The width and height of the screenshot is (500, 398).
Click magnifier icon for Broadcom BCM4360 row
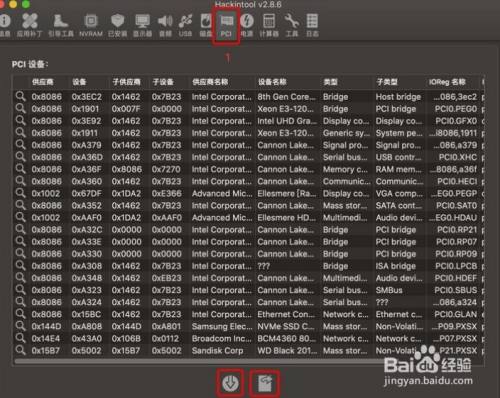[x=20, y=338]
